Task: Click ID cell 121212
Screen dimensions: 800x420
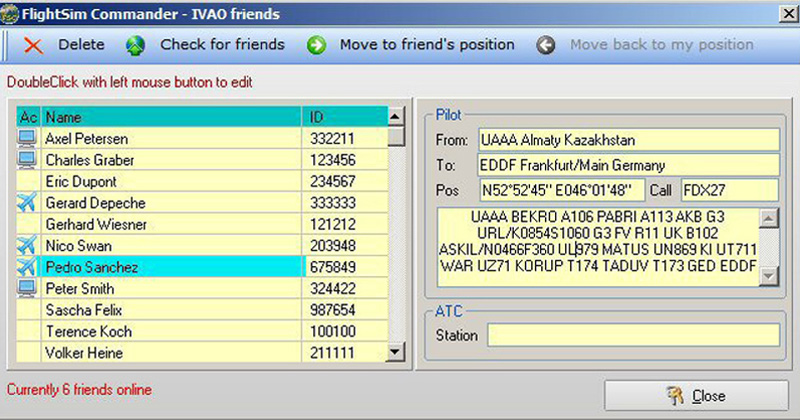Action: (x=345, y=224)
